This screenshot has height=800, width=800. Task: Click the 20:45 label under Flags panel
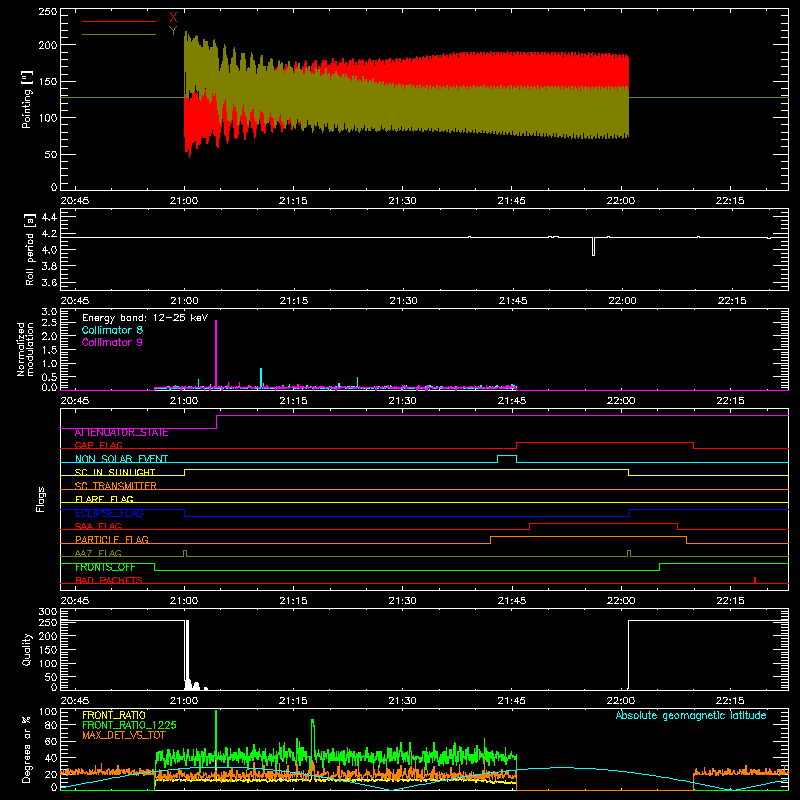75,601
